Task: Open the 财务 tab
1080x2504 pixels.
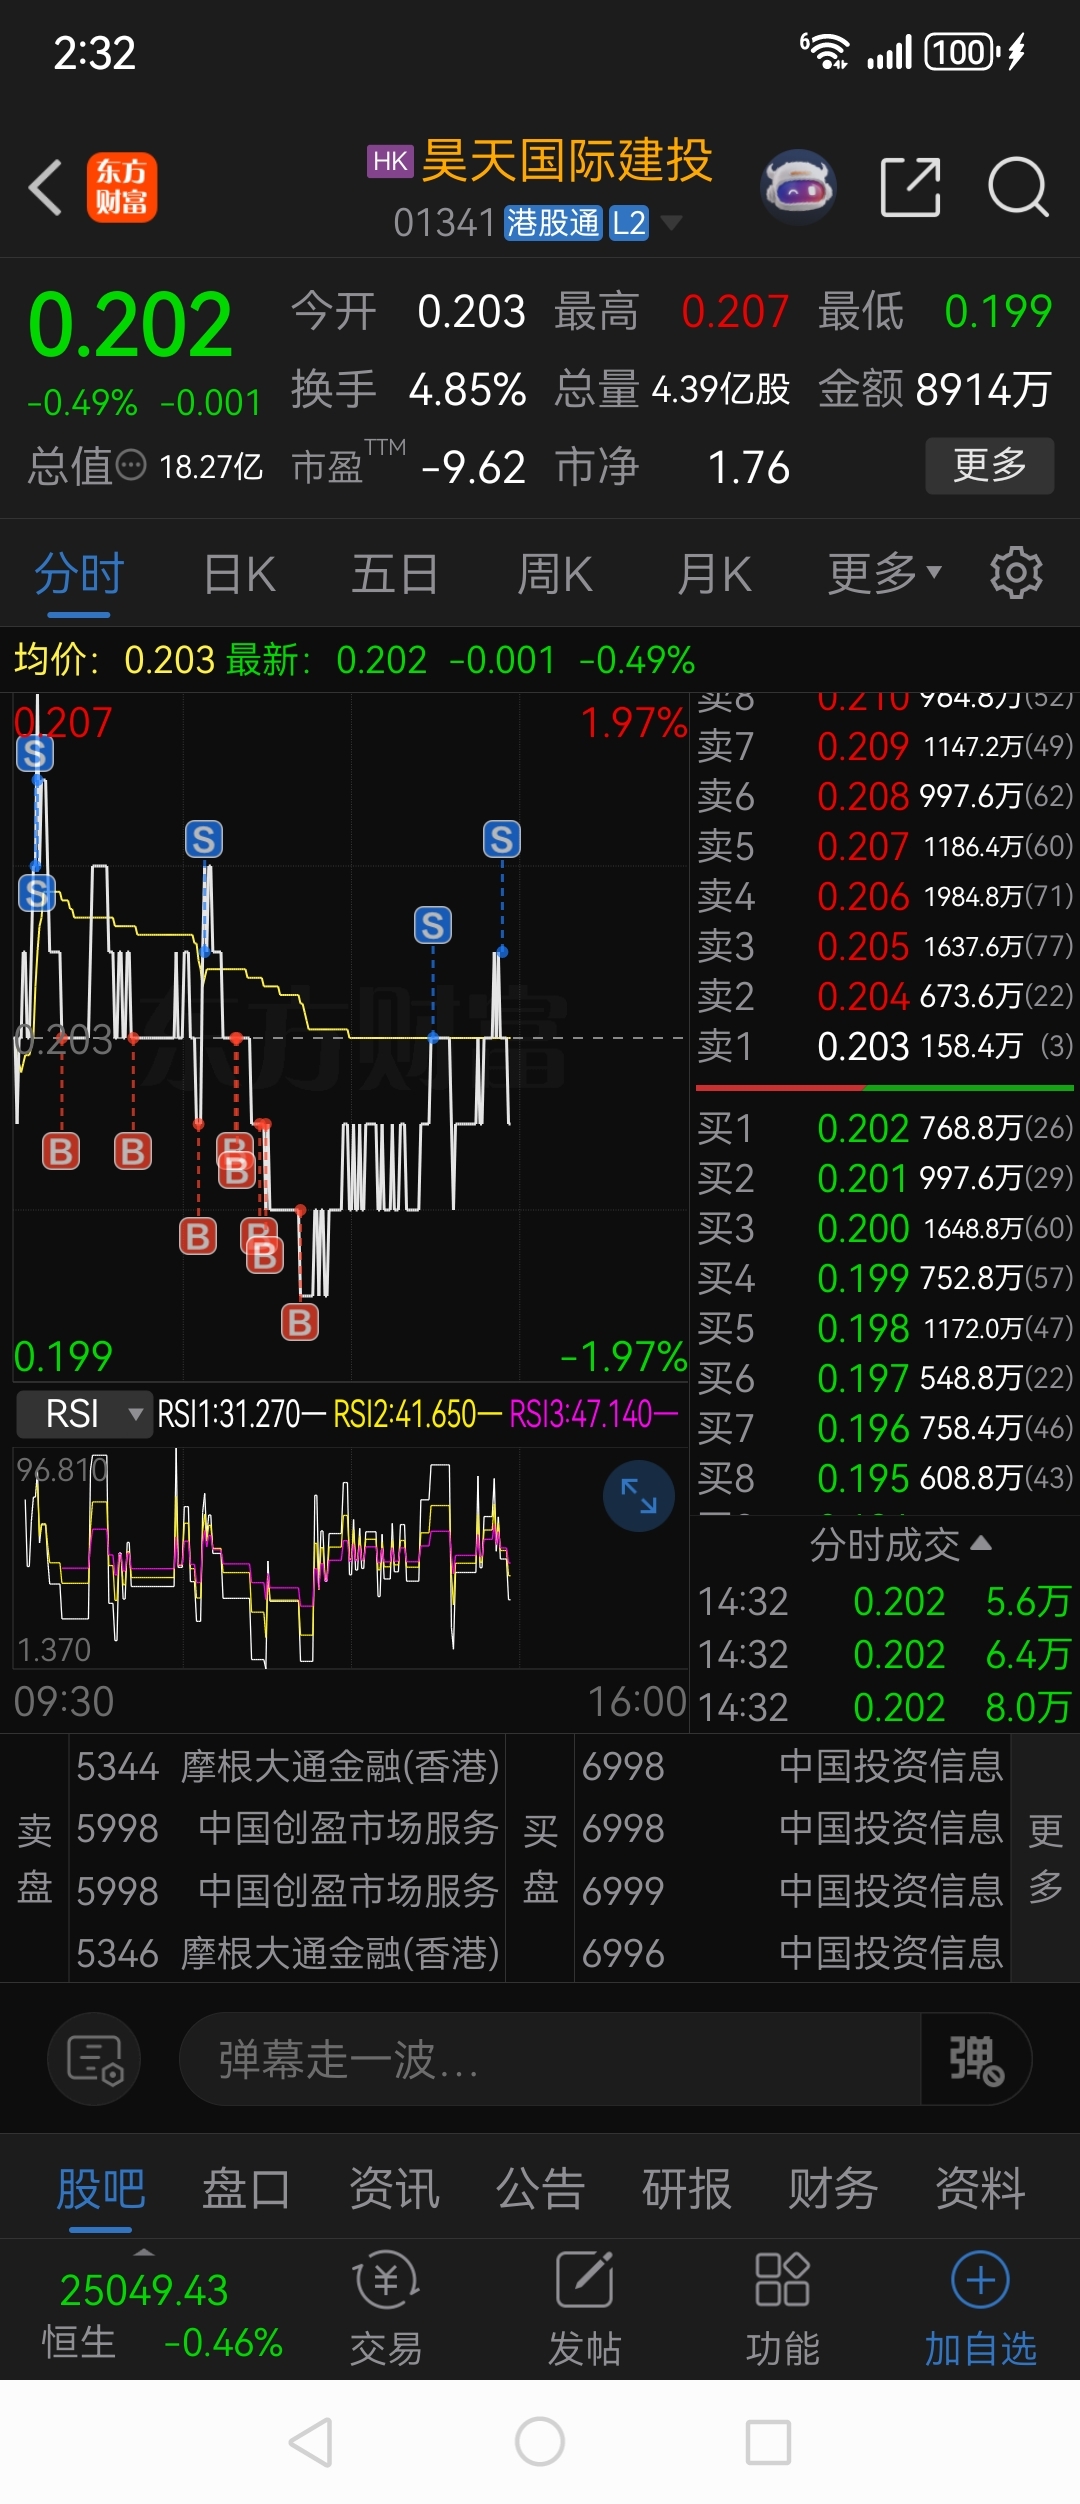Action: pos(833,2188)
